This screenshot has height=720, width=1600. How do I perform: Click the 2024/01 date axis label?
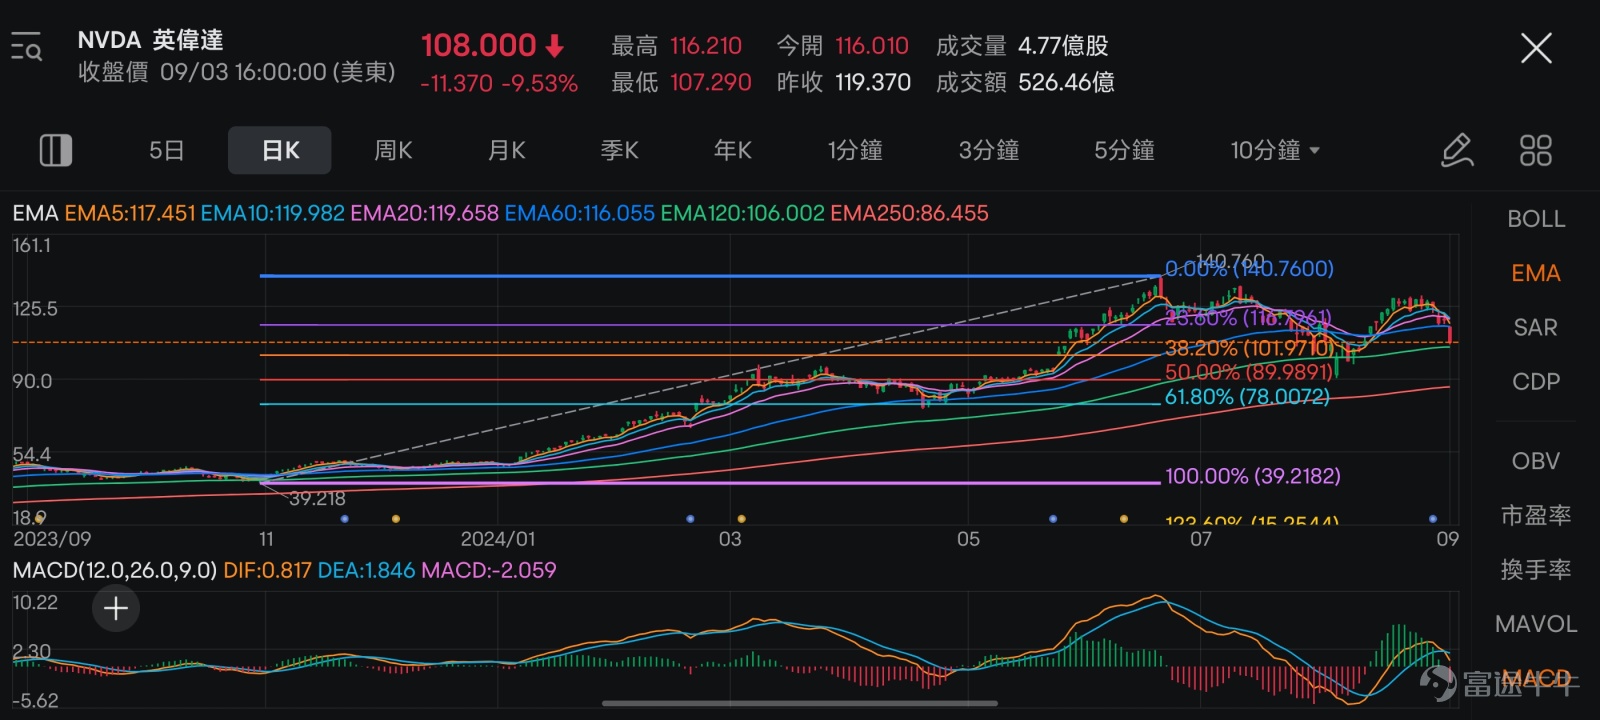pyautogui.click(x=498, y=539)
